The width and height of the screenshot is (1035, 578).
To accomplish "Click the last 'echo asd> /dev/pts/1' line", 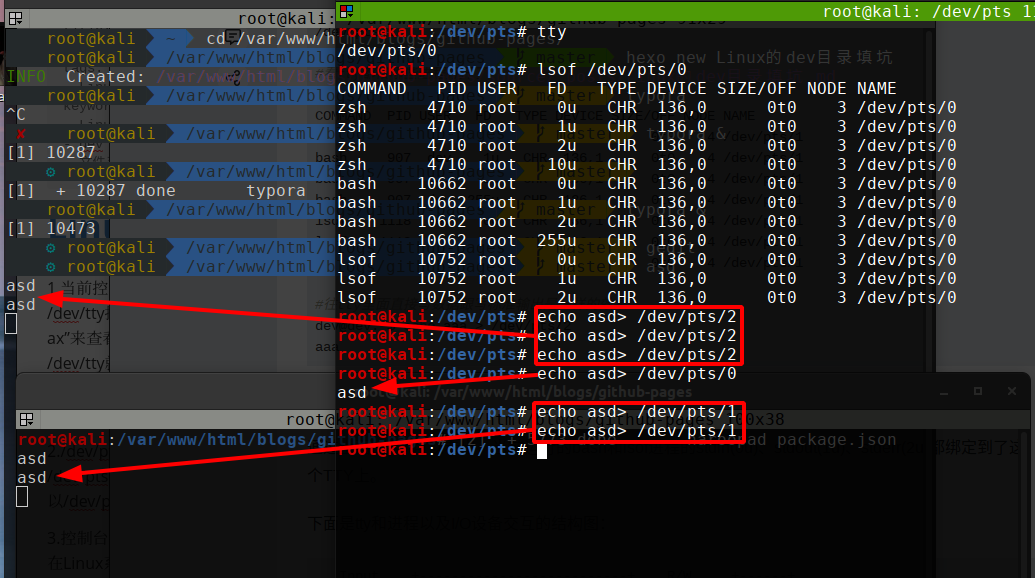I will click(636, 431).
